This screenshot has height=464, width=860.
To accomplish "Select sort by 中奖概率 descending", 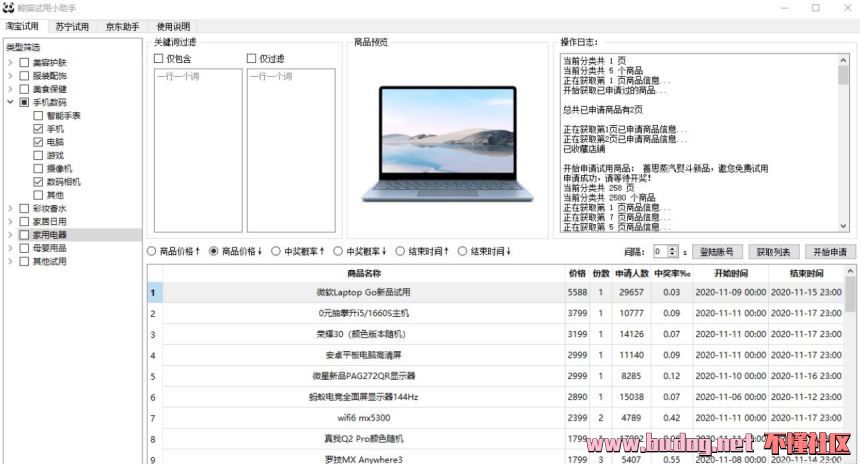I will 338,251.
